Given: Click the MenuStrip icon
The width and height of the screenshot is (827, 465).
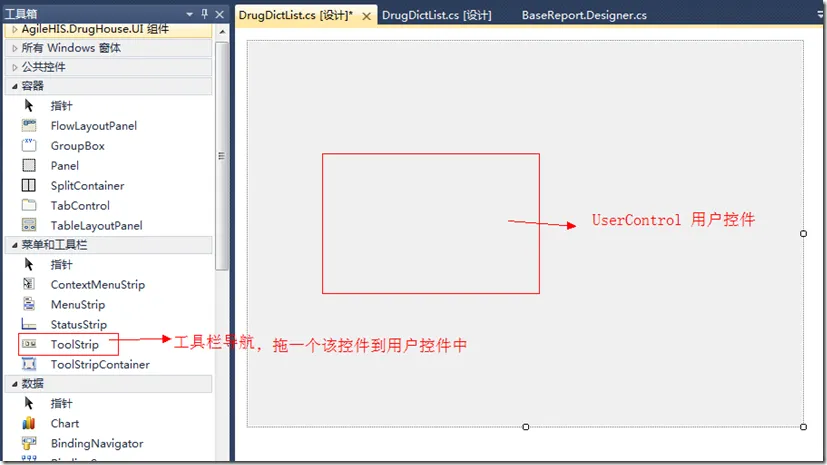Looking at the screenshot, I should pyautogui.click(x=29, y=304).
